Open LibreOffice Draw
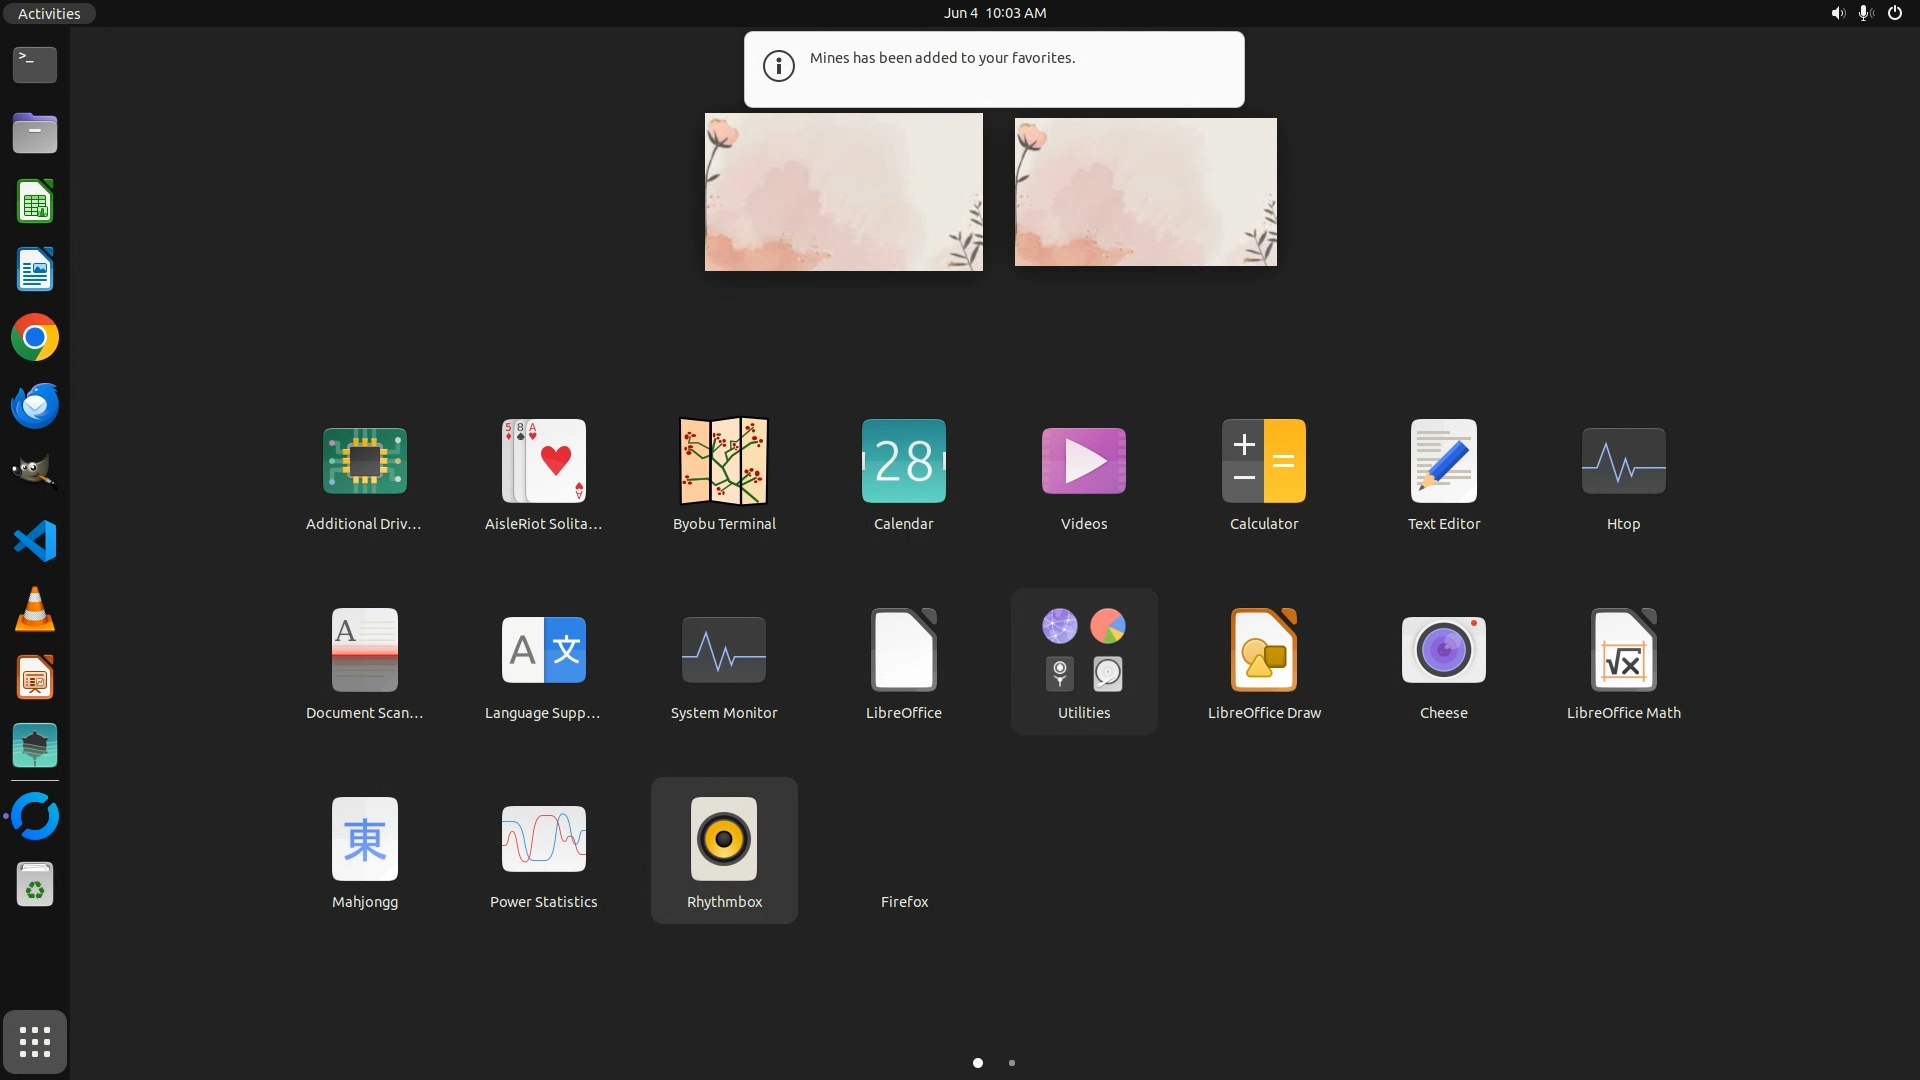This screenshot has width=1920, height=1080. (1263, 651)
